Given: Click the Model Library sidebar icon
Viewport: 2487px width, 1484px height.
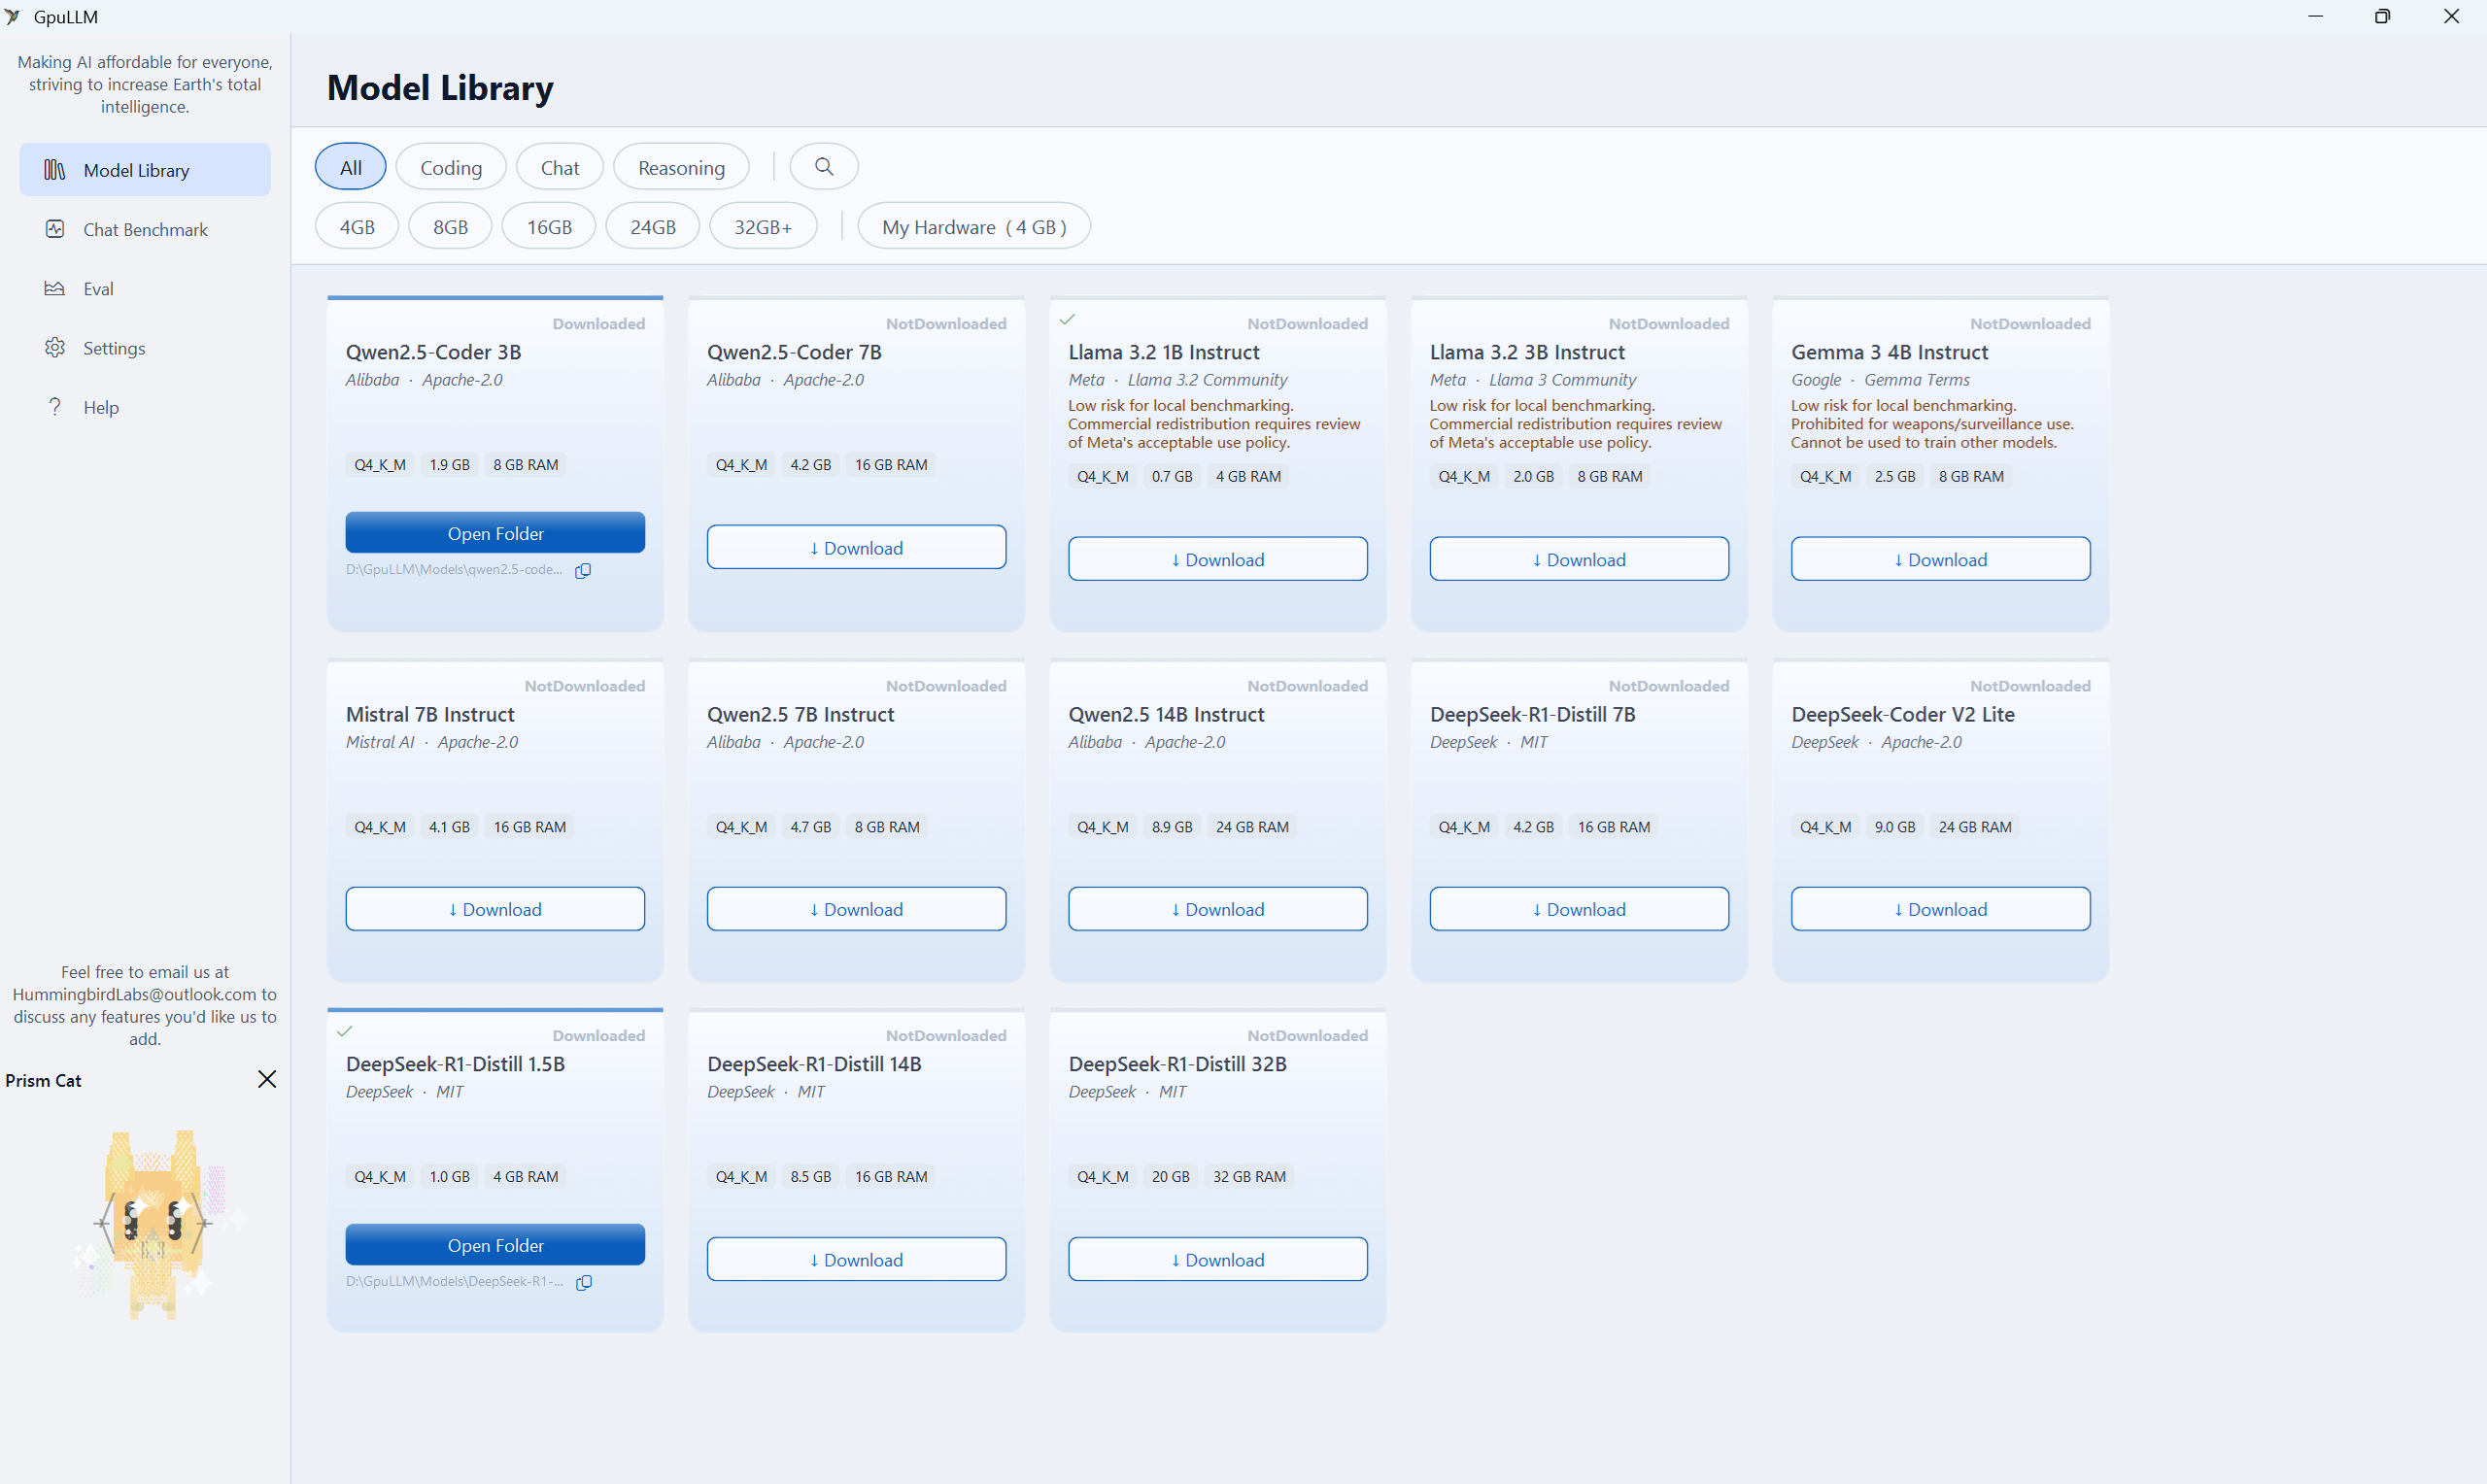Looking at the screenshot, I should [x=54, y=170].
